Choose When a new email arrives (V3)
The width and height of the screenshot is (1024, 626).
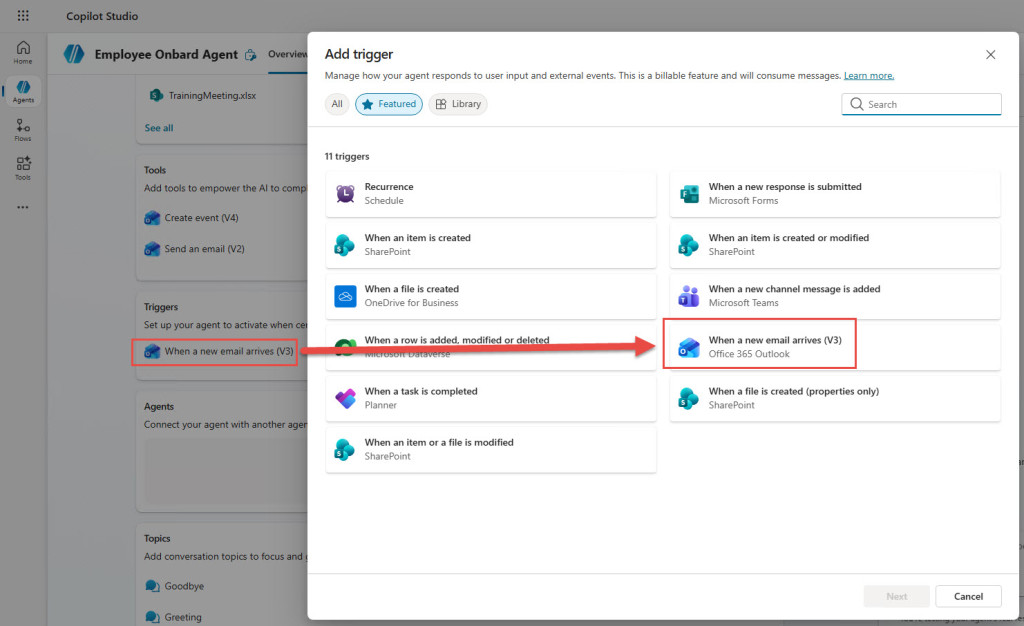tap(835, 347)
